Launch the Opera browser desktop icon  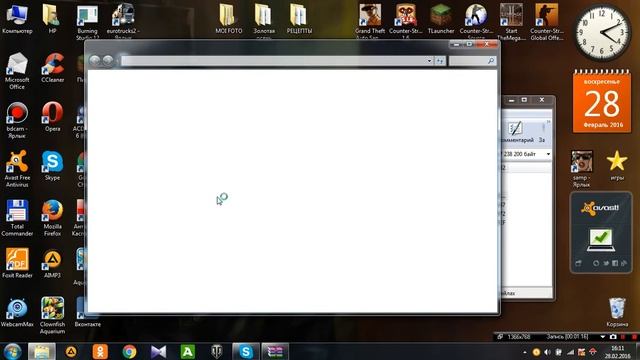[x=52, y=117]
